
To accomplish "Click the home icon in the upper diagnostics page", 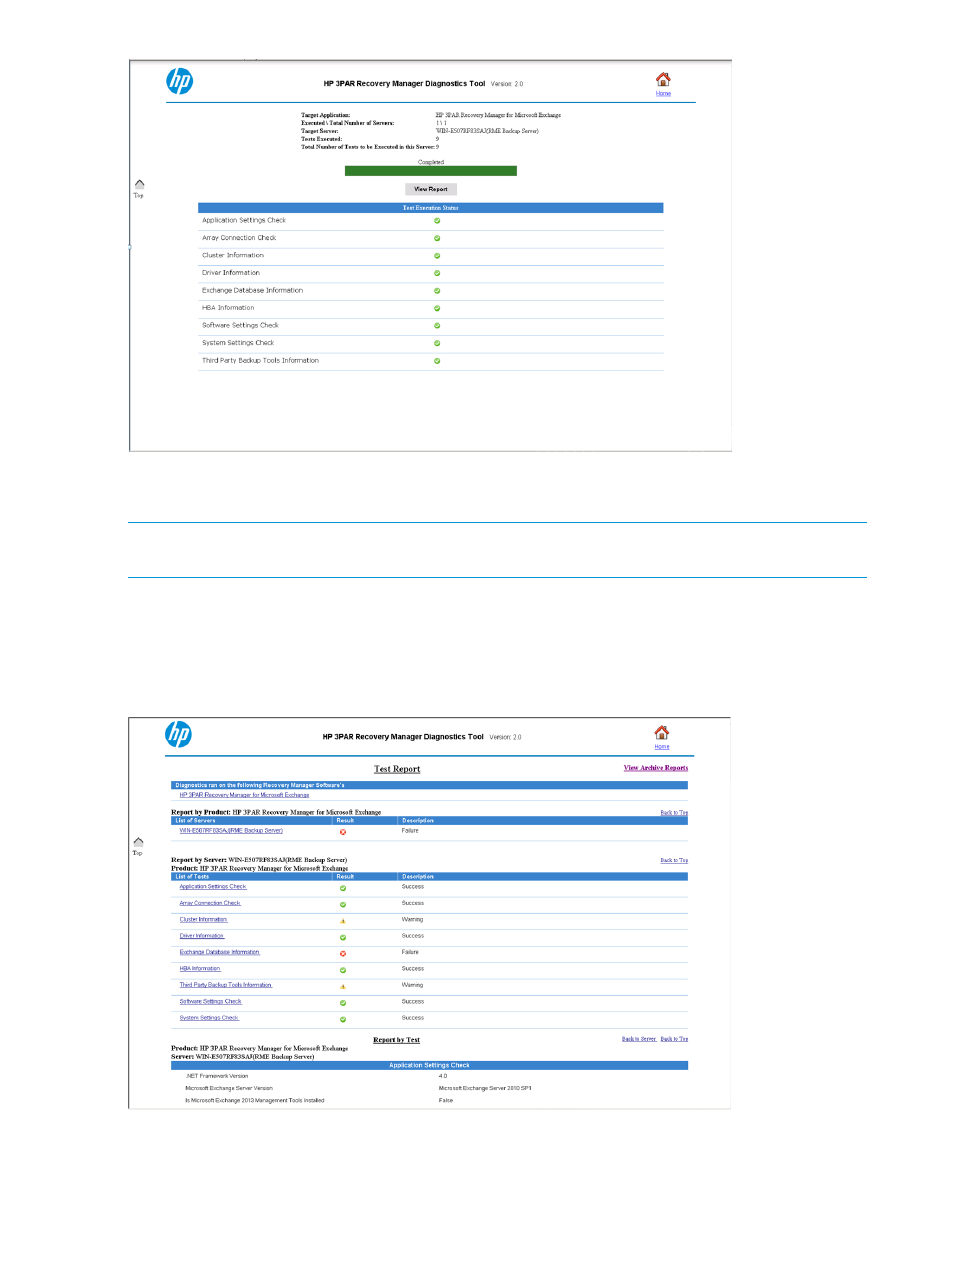I will point(663,80).
